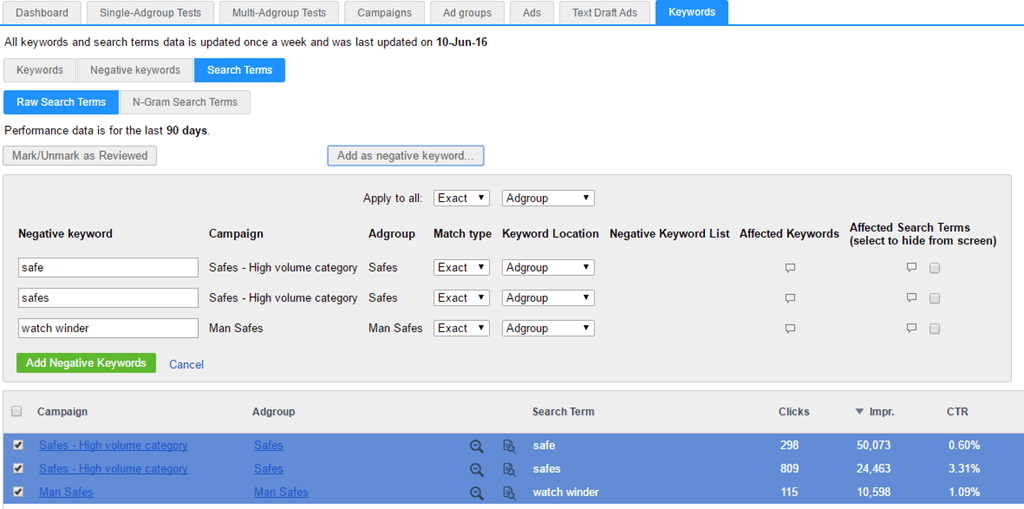
Task: Open Affected Keywords comment icon for 'safe'
Action: [x=790, y=269]
